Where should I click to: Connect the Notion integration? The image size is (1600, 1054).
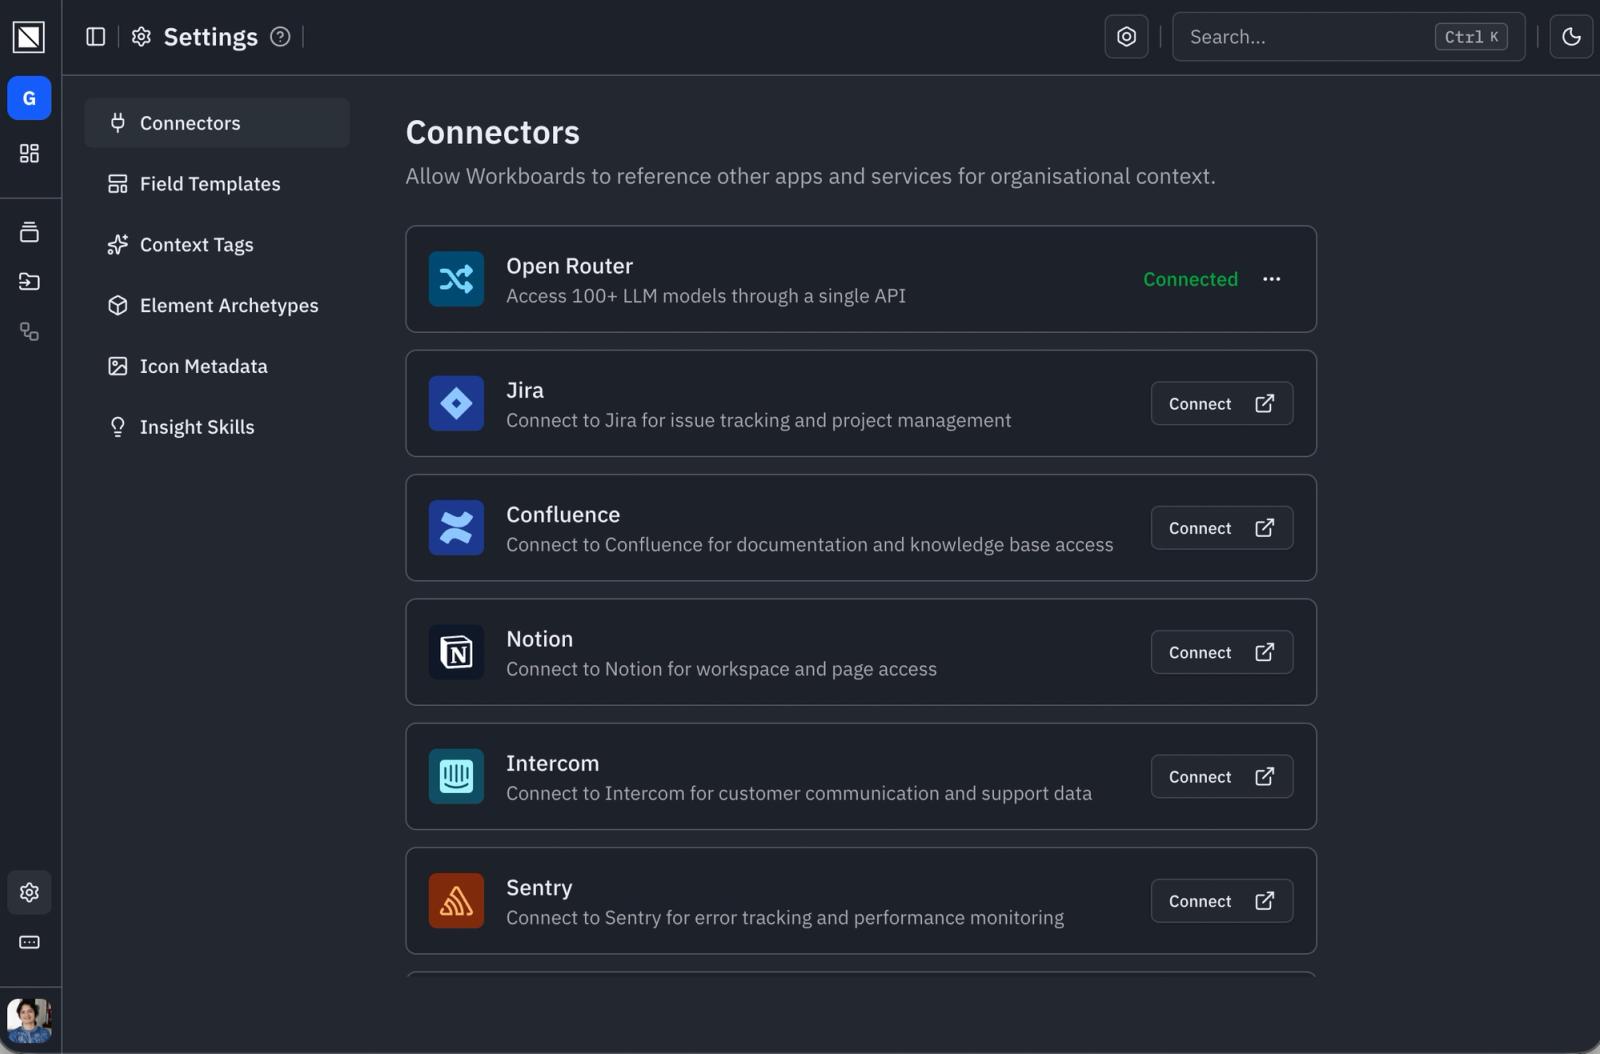(x=1221, y=652)
